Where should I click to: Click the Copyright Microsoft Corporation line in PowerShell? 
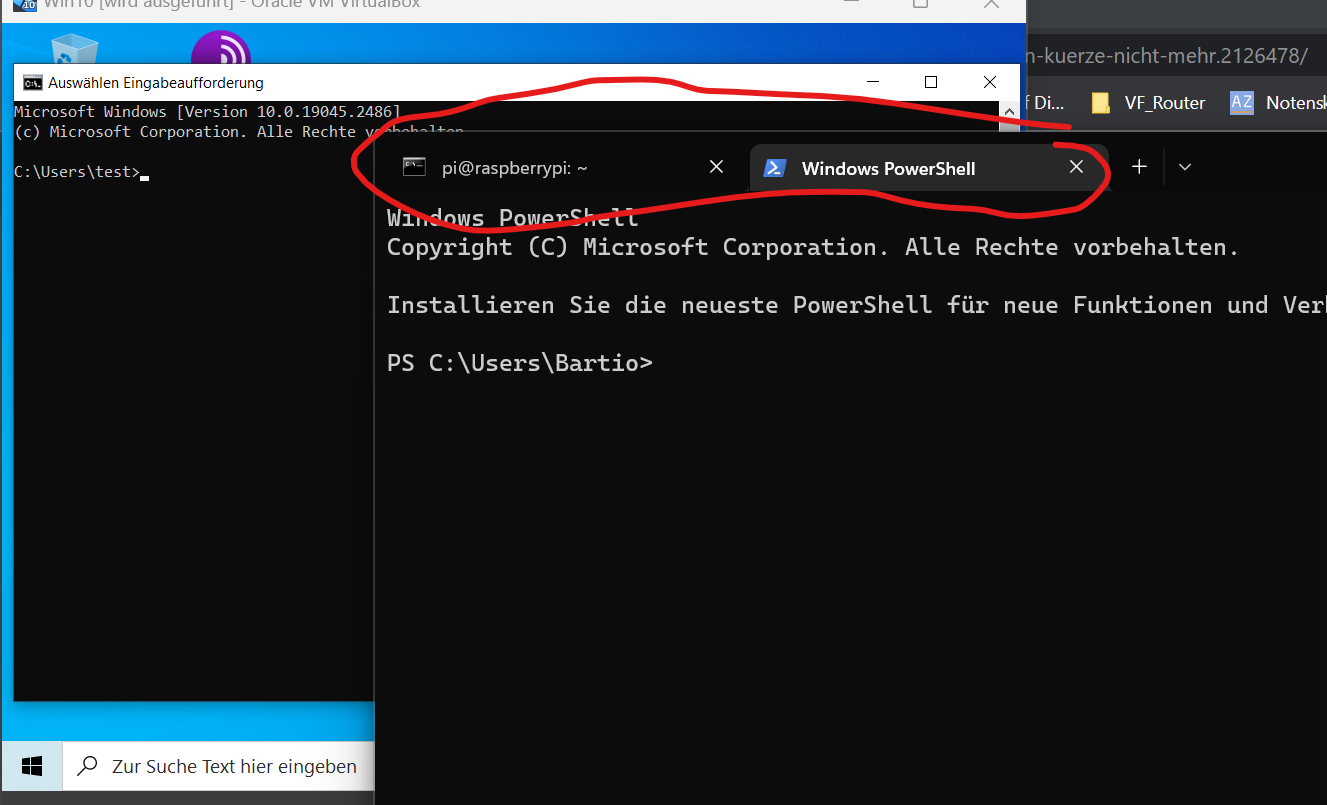click(812, 247)
